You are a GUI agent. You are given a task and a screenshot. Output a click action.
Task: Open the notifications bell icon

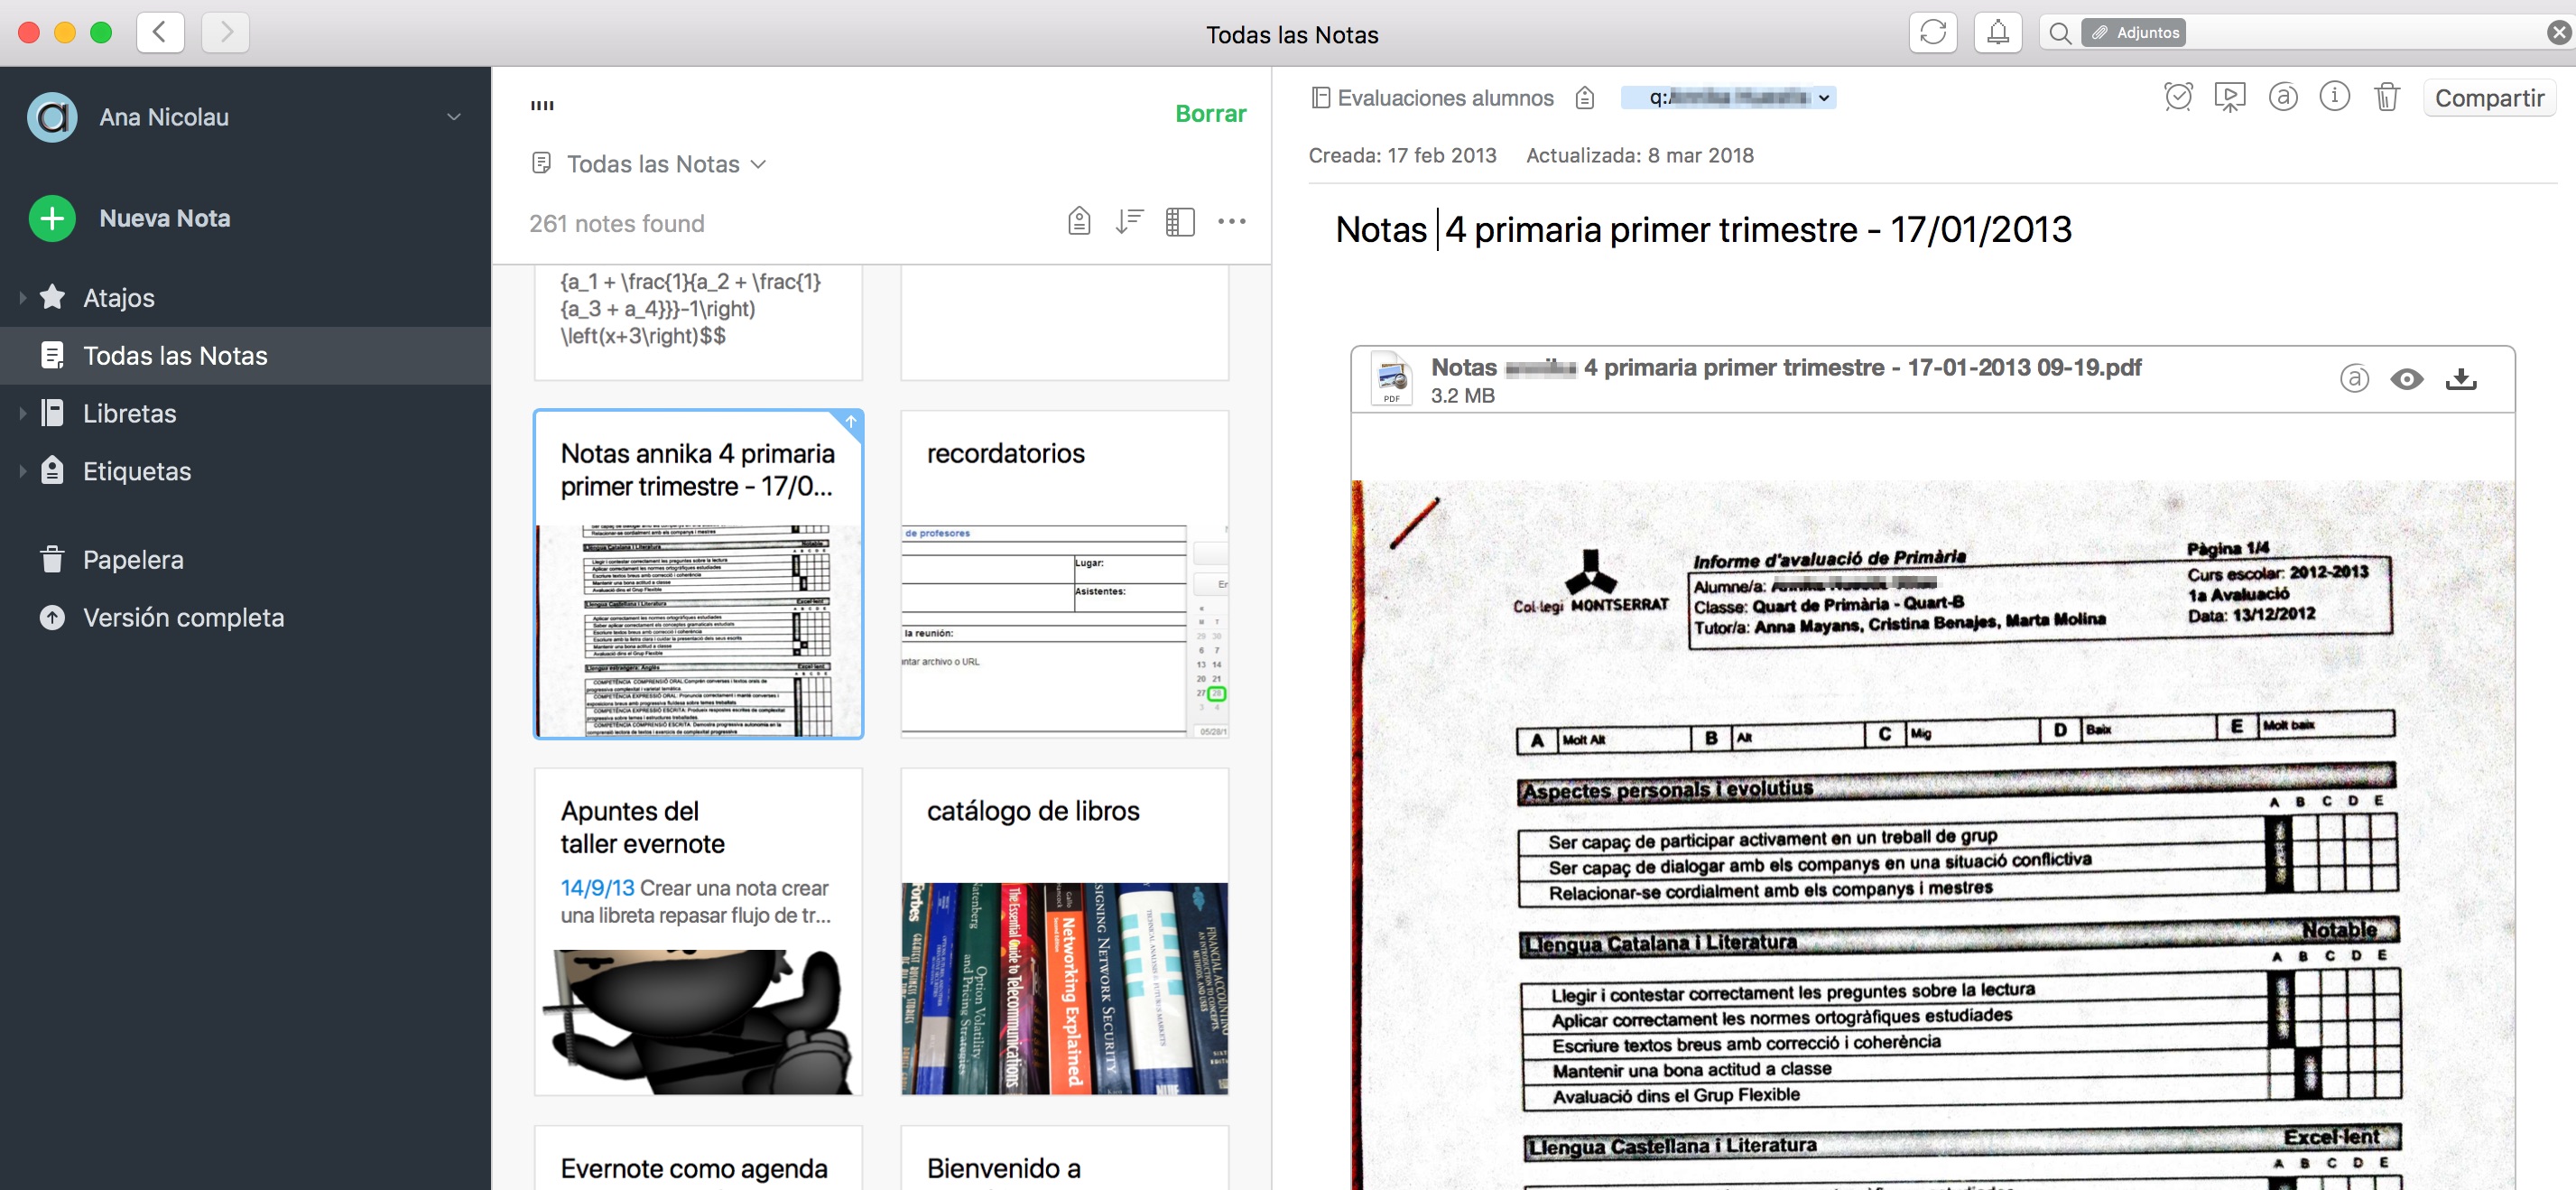point(1997,33)
